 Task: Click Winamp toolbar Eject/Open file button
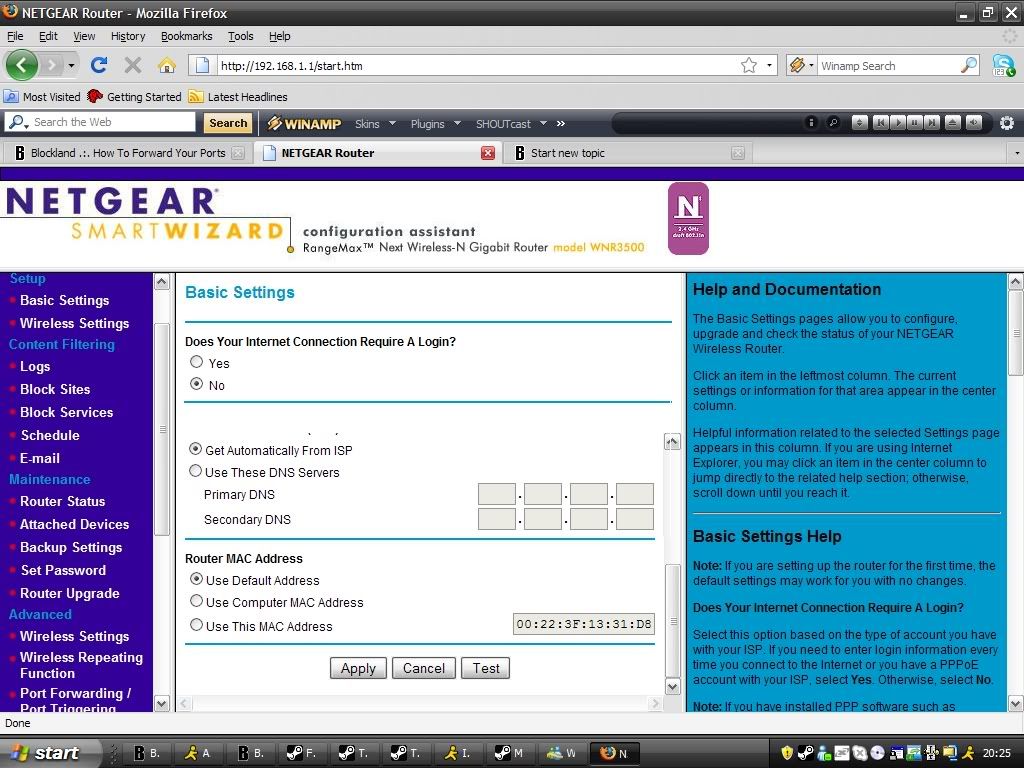coord(953,123)
